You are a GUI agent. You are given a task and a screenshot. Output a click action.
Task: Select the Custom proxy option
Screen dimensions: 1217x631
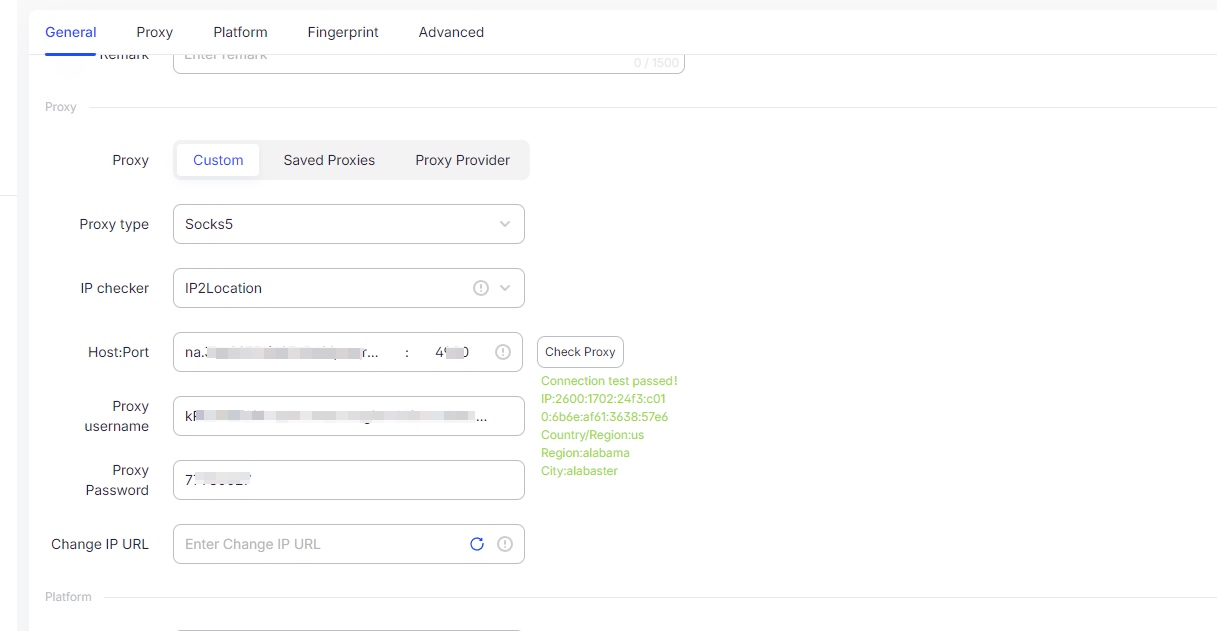[218, 160]
